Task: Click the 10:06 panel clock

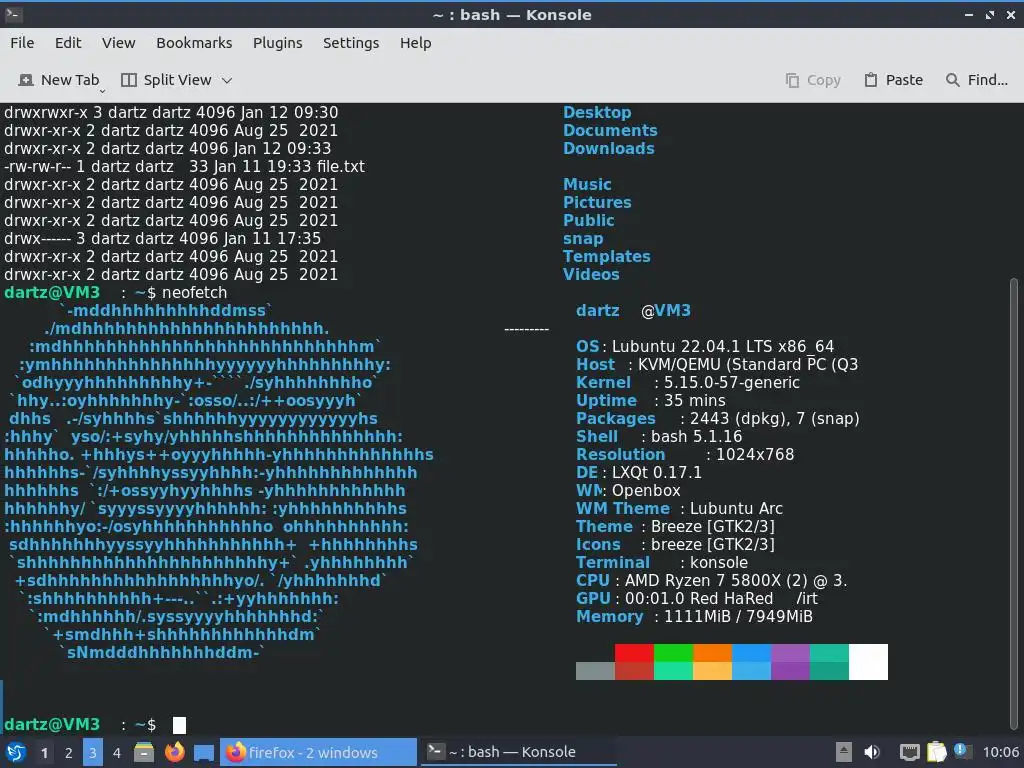Action: [x=1000, y=752]
